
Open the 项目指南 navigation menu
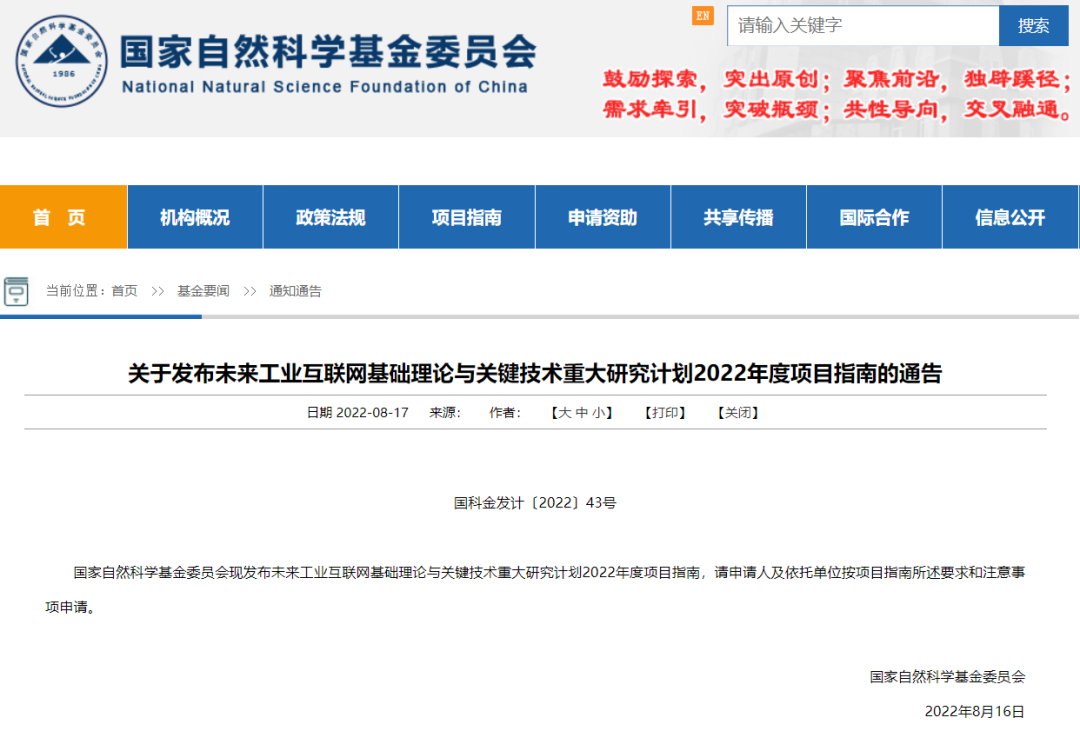pos(466,217)
